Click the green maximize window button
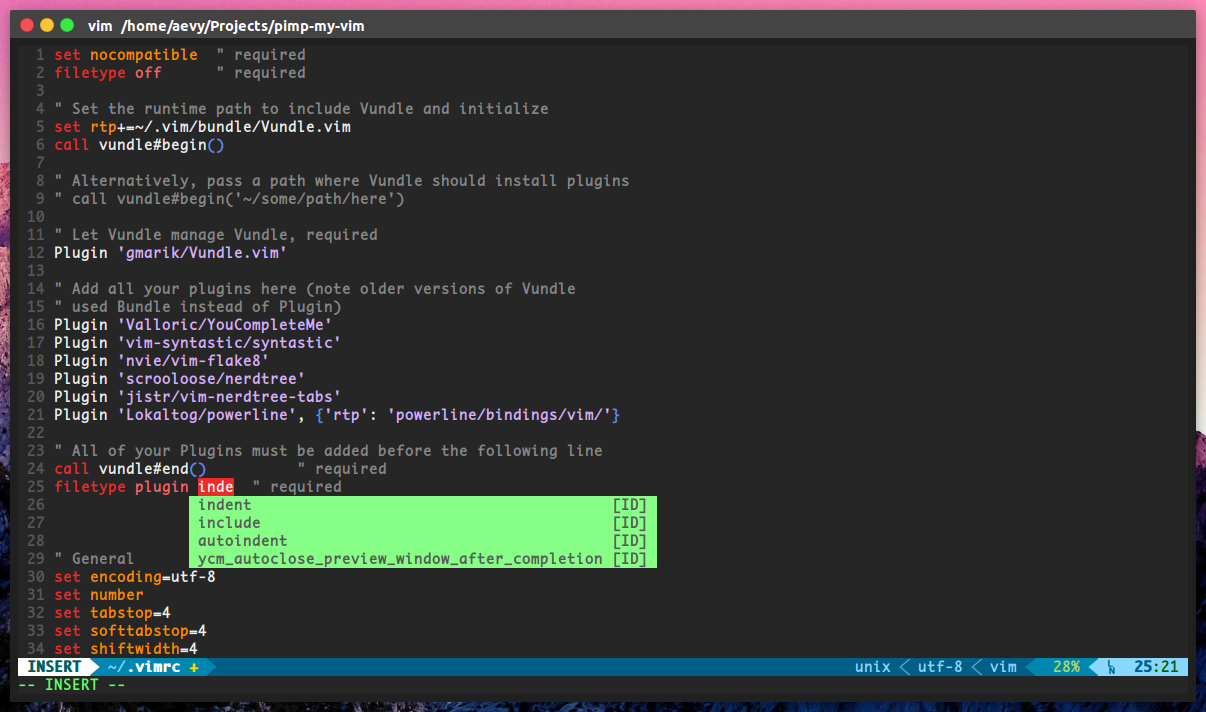 [x=67, y=25]
